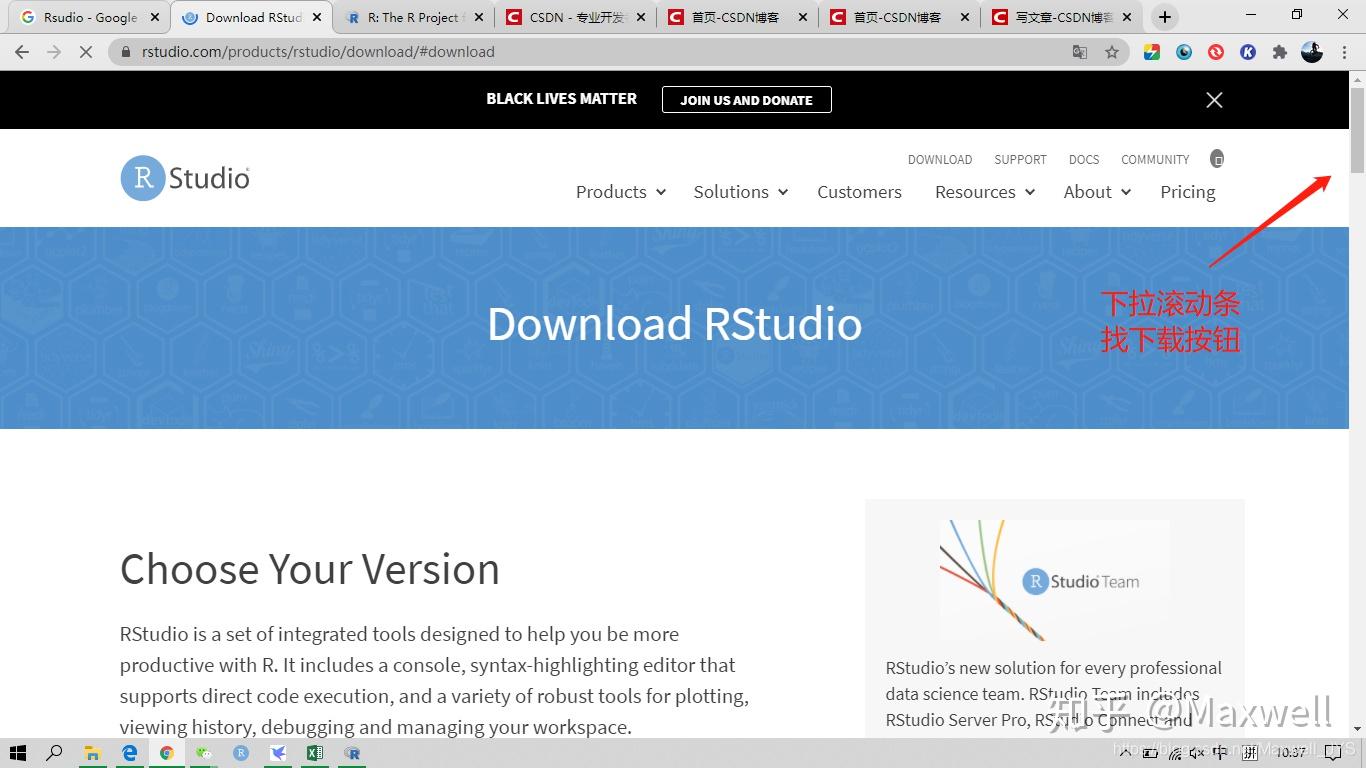Open the Pricing page link
The height and width of the screenshot is (768, 1366).
tap(1187, 192)
